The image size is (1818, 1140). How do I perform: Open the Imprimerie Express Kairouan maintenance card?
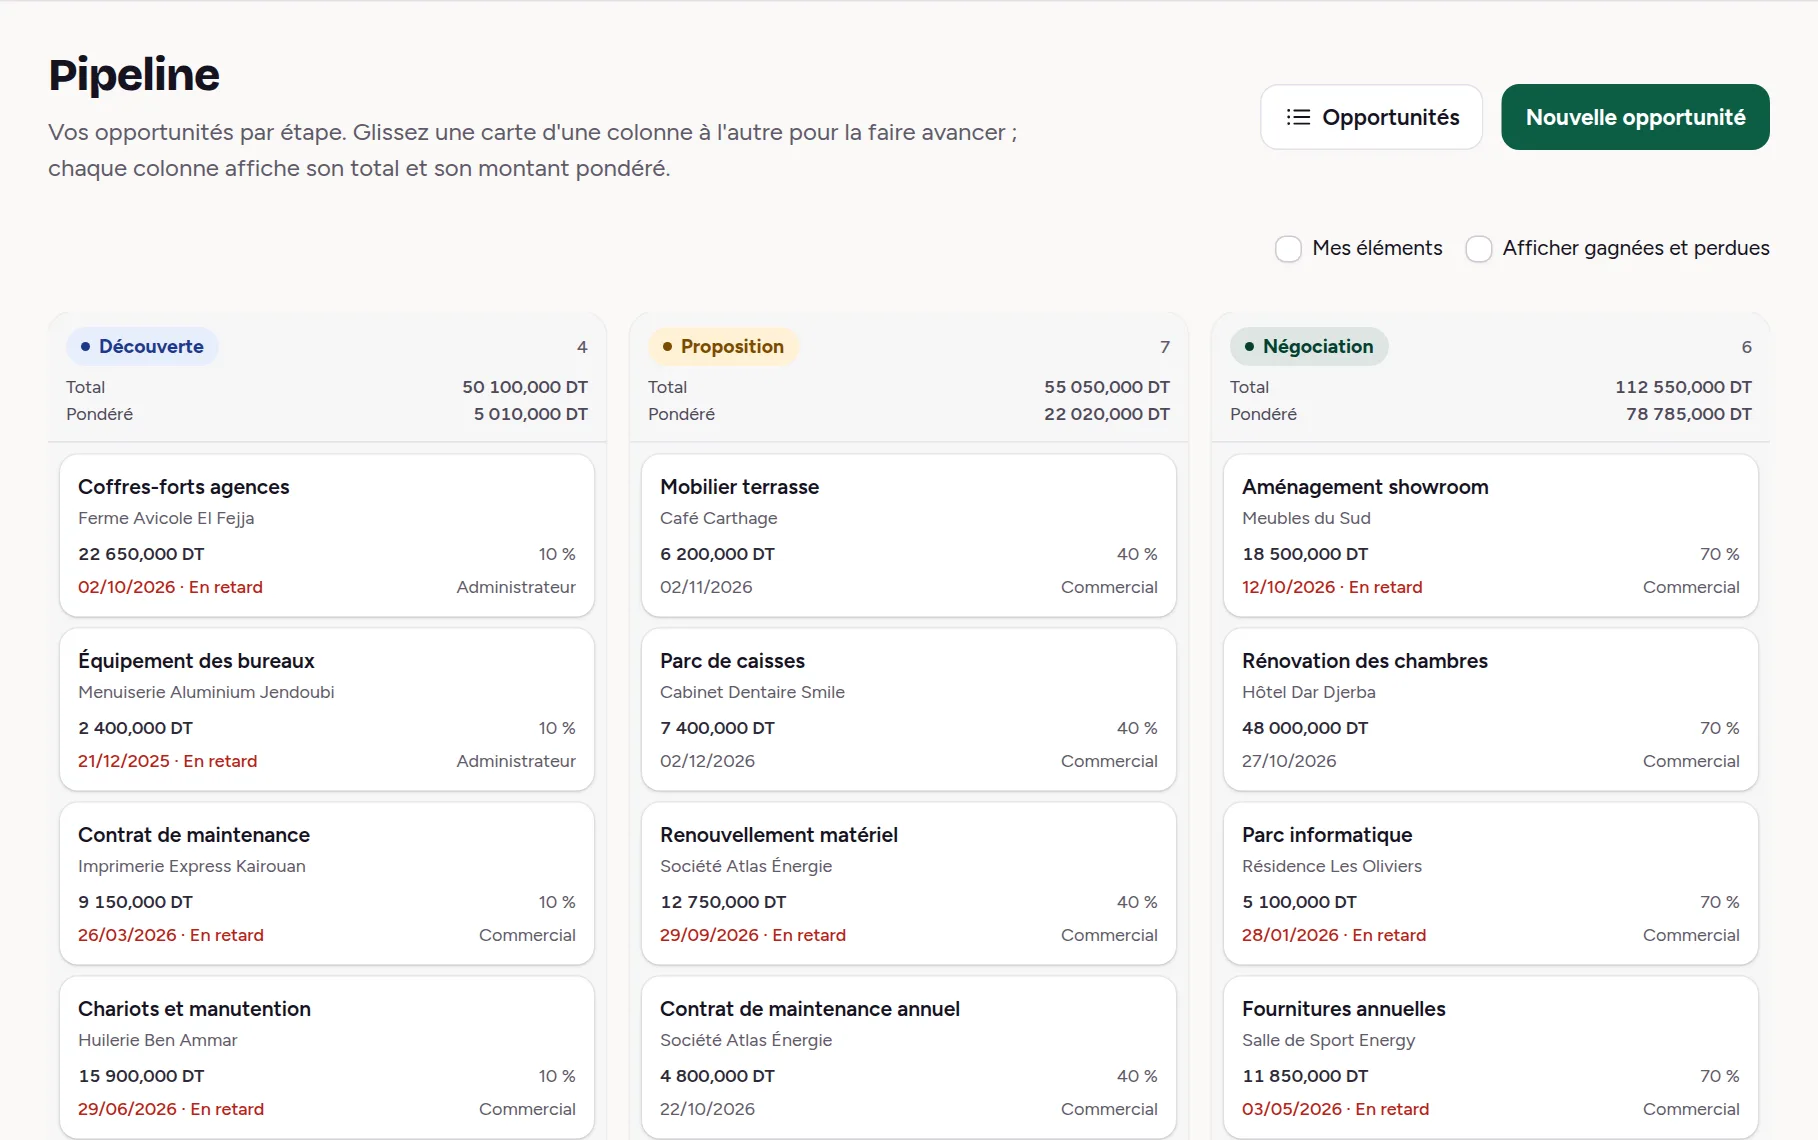coord(327,884)
